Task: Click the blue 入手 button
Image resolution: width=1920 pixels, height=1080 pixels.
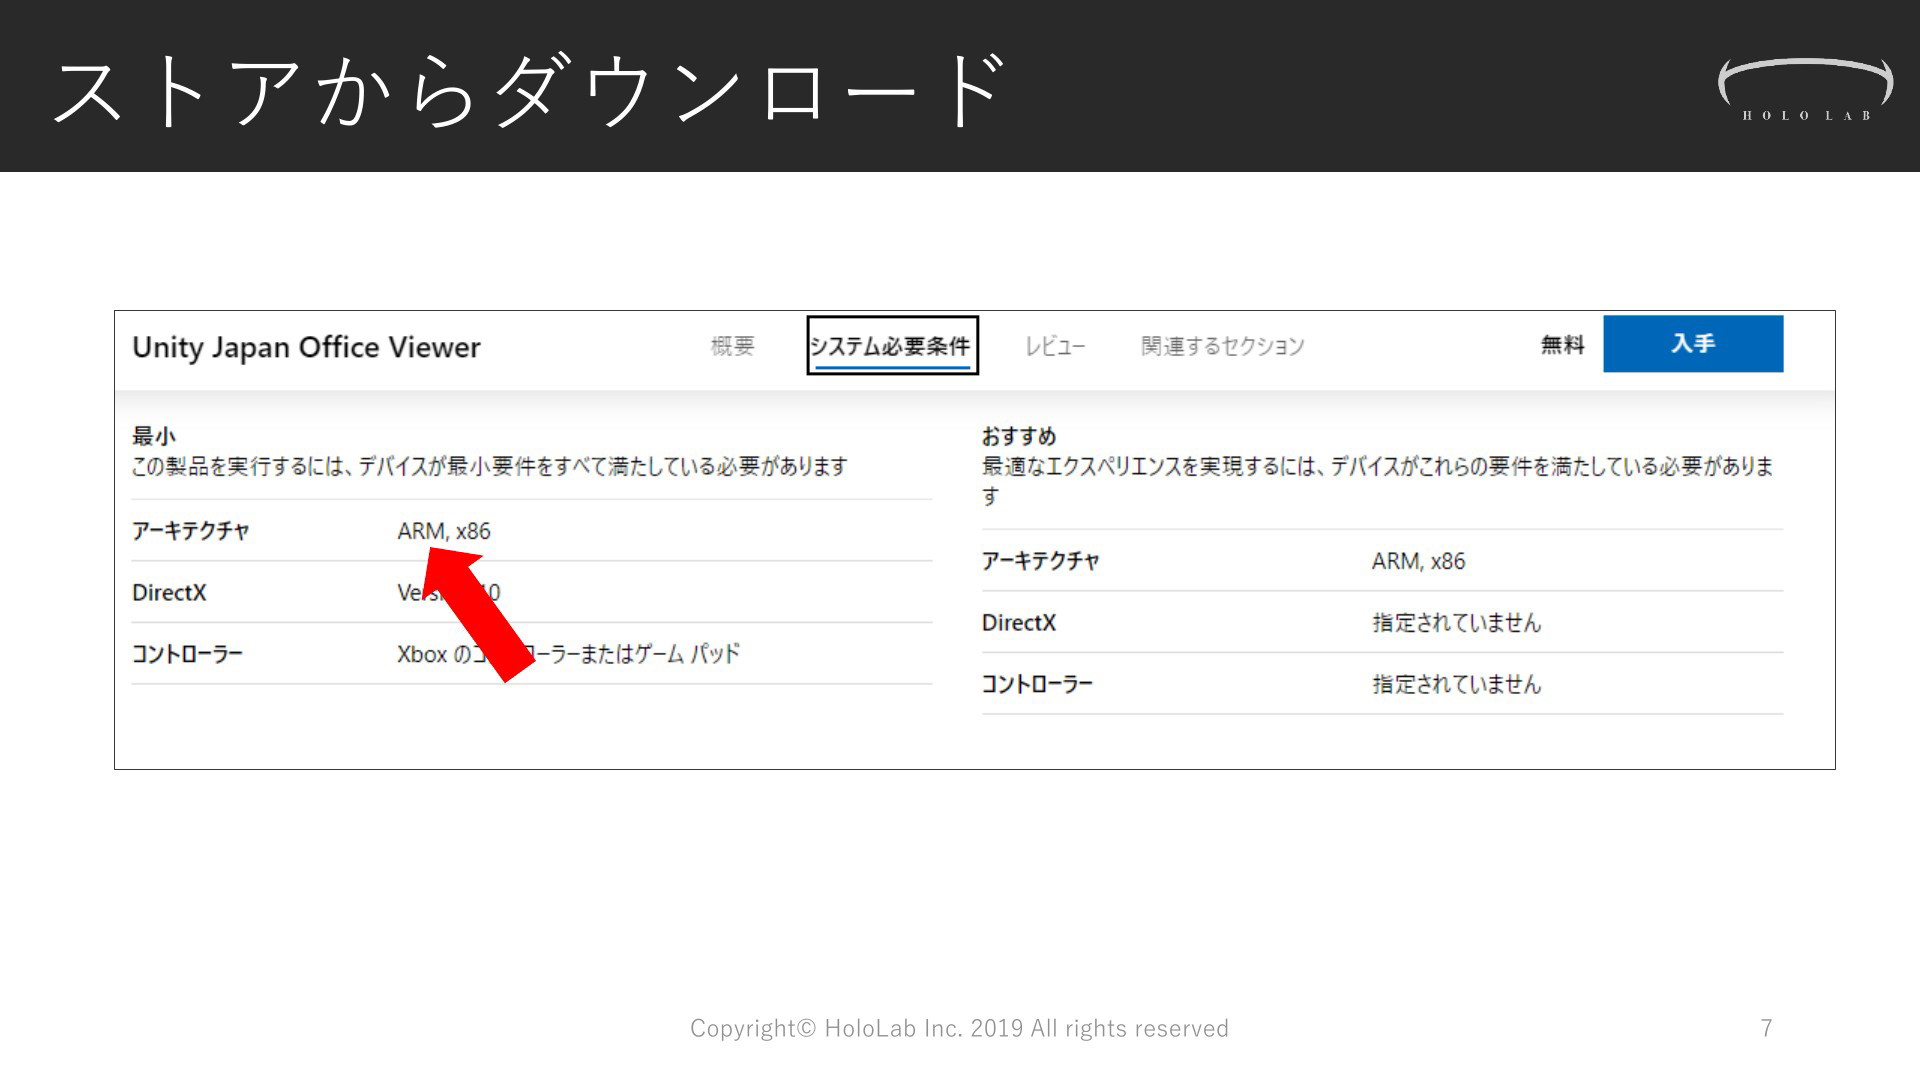Action: click(x=1693, y=344)
